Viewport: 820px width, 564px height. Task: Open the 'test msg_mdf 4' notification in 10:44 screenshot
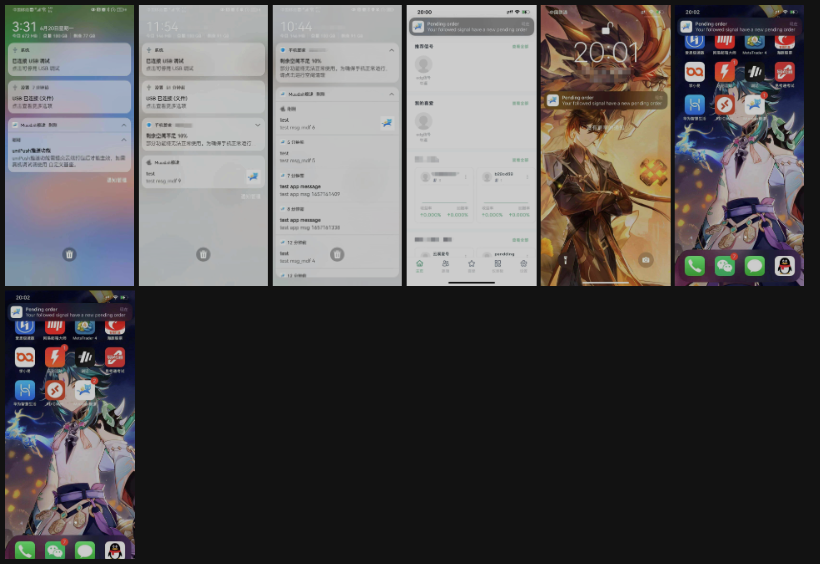pos(337,252)
